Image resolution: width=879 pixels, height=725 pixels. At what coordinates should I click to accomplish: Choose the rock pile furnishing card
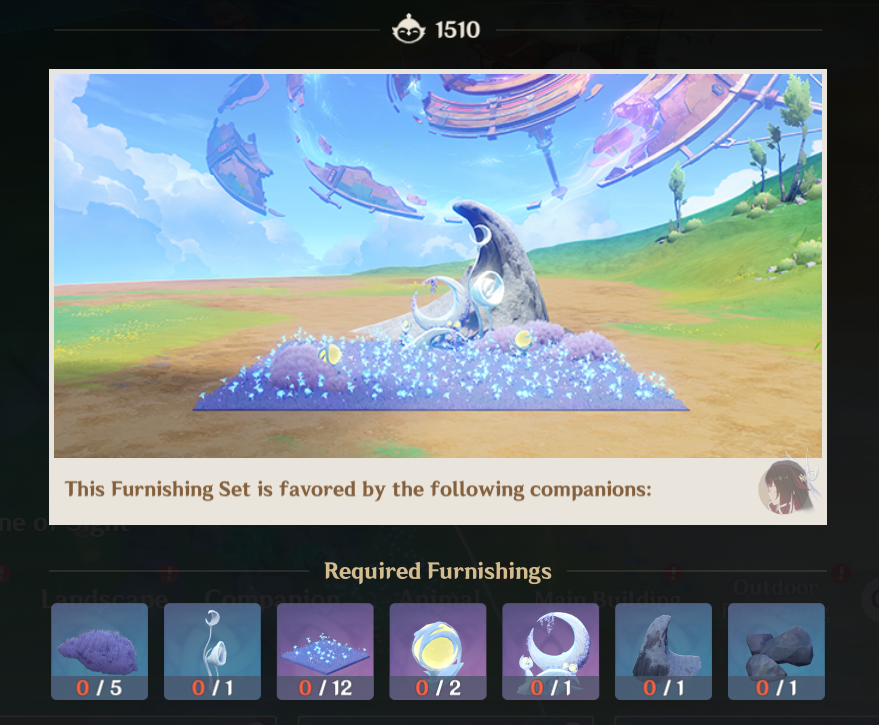coord(776,651)
